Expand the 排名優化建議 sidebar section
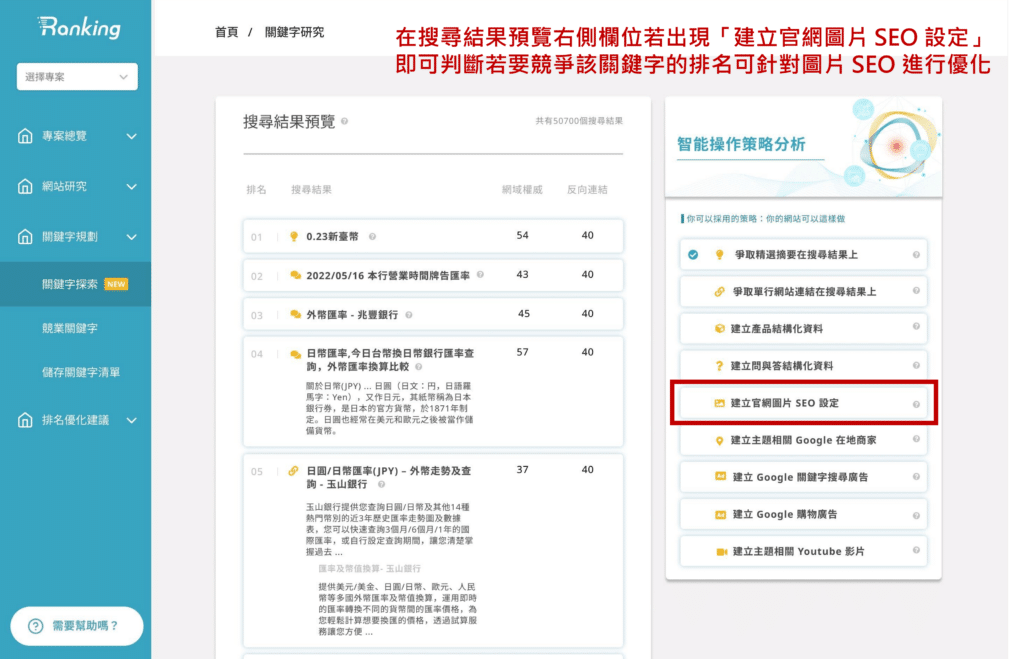The image size is (1024, 659). 77,420
